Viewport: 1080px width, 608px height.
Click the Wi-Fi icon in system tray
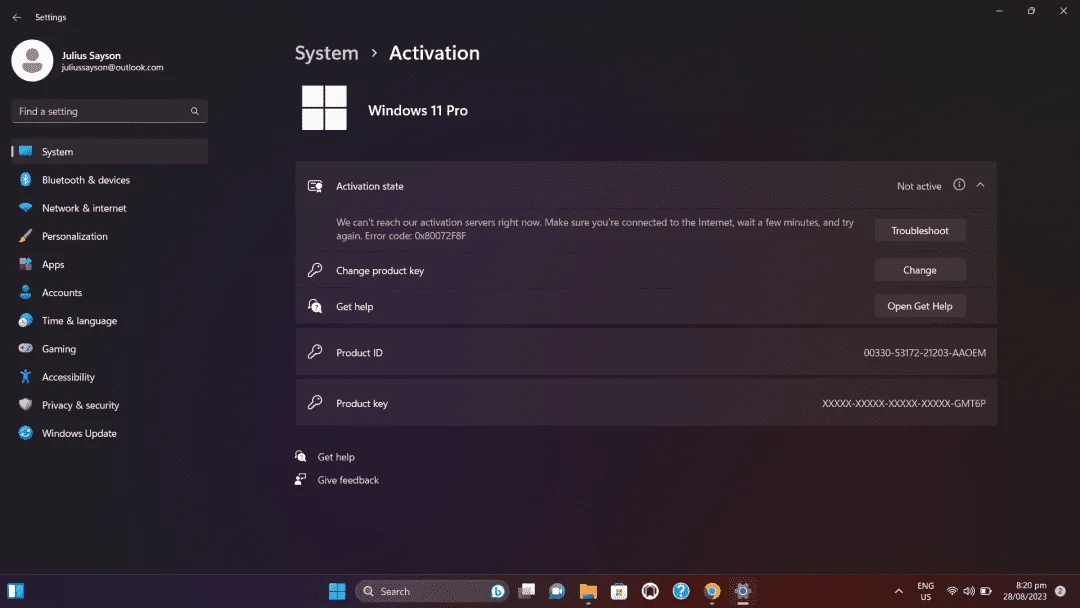952,591
